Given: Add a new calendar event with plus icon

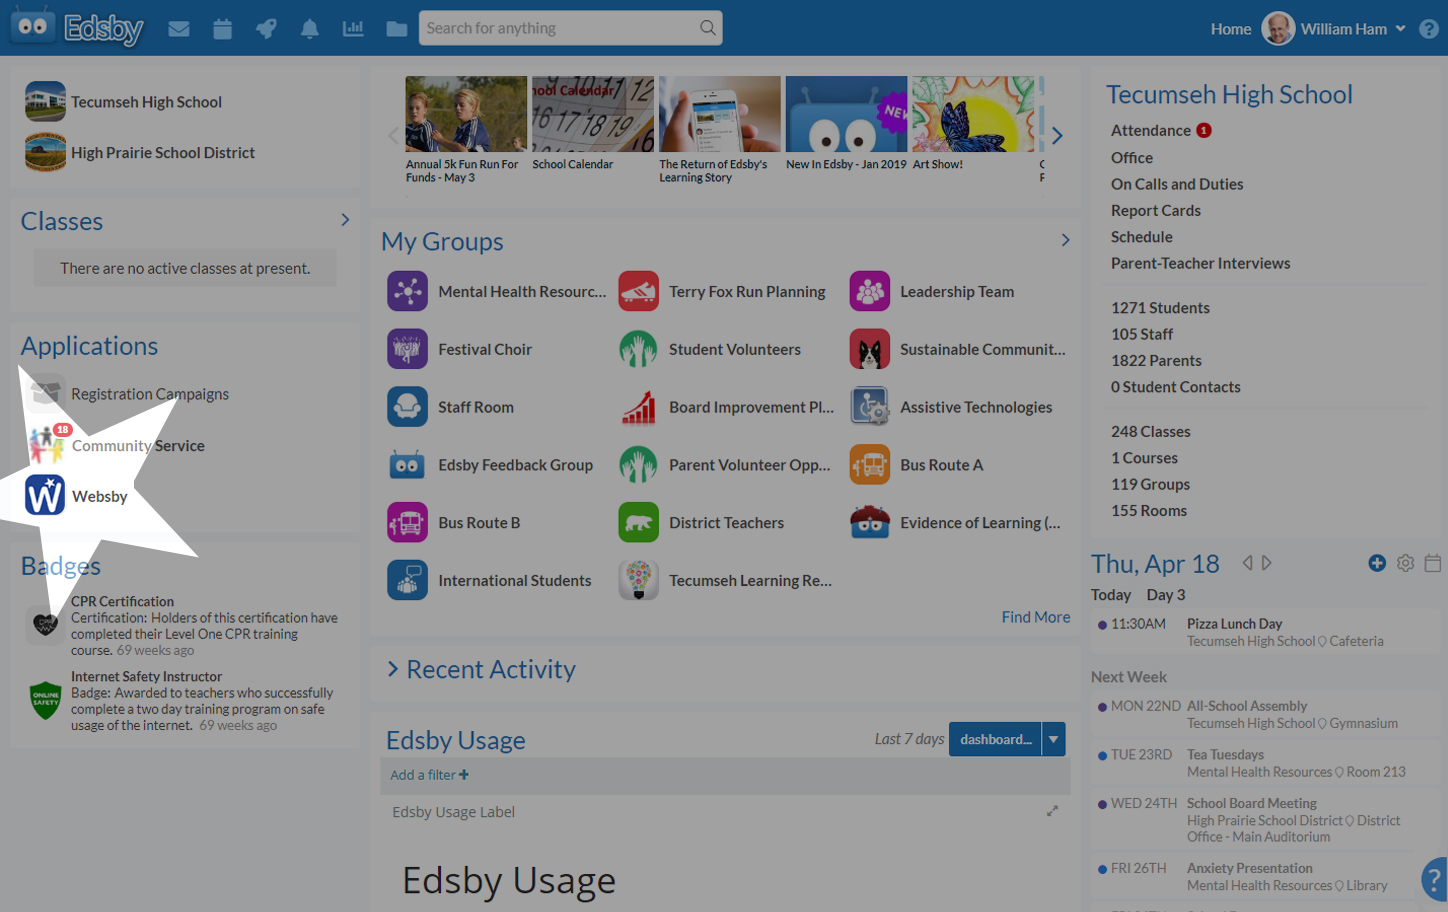Looking at the screenshot, I should (x=1377, y=563).
